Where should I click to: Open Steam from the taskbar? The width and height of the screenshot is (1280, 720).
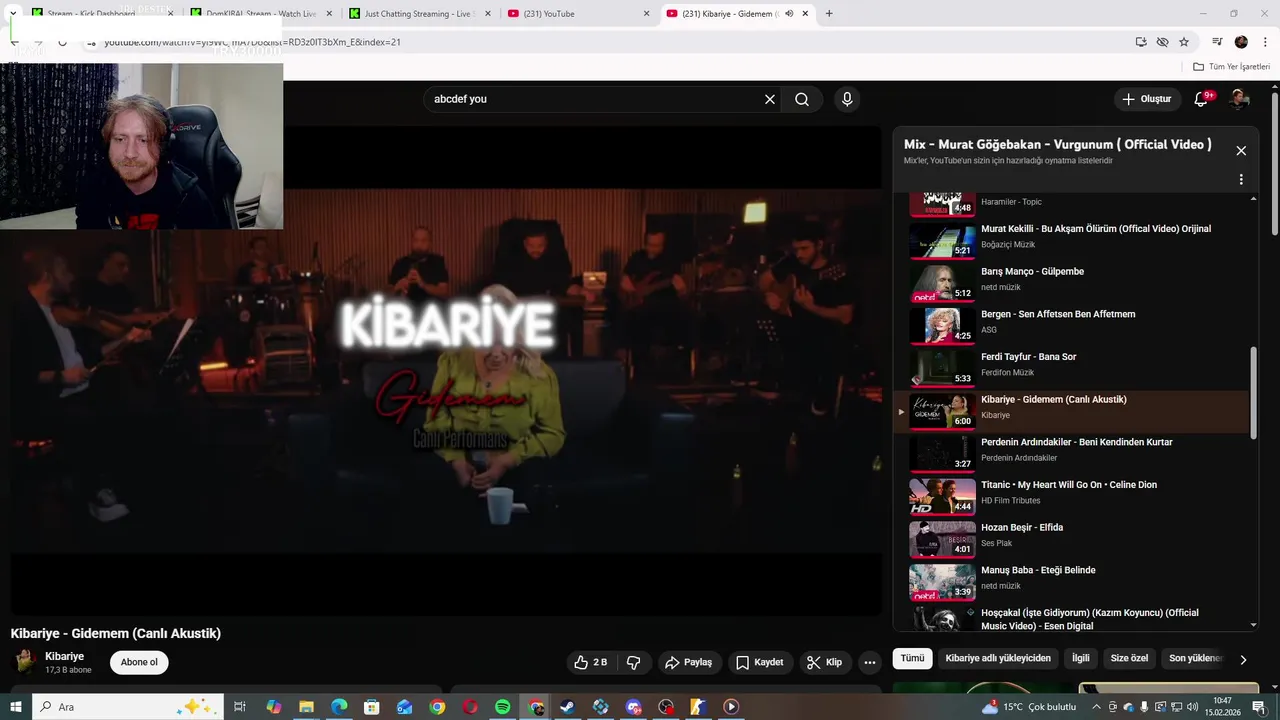568,707
